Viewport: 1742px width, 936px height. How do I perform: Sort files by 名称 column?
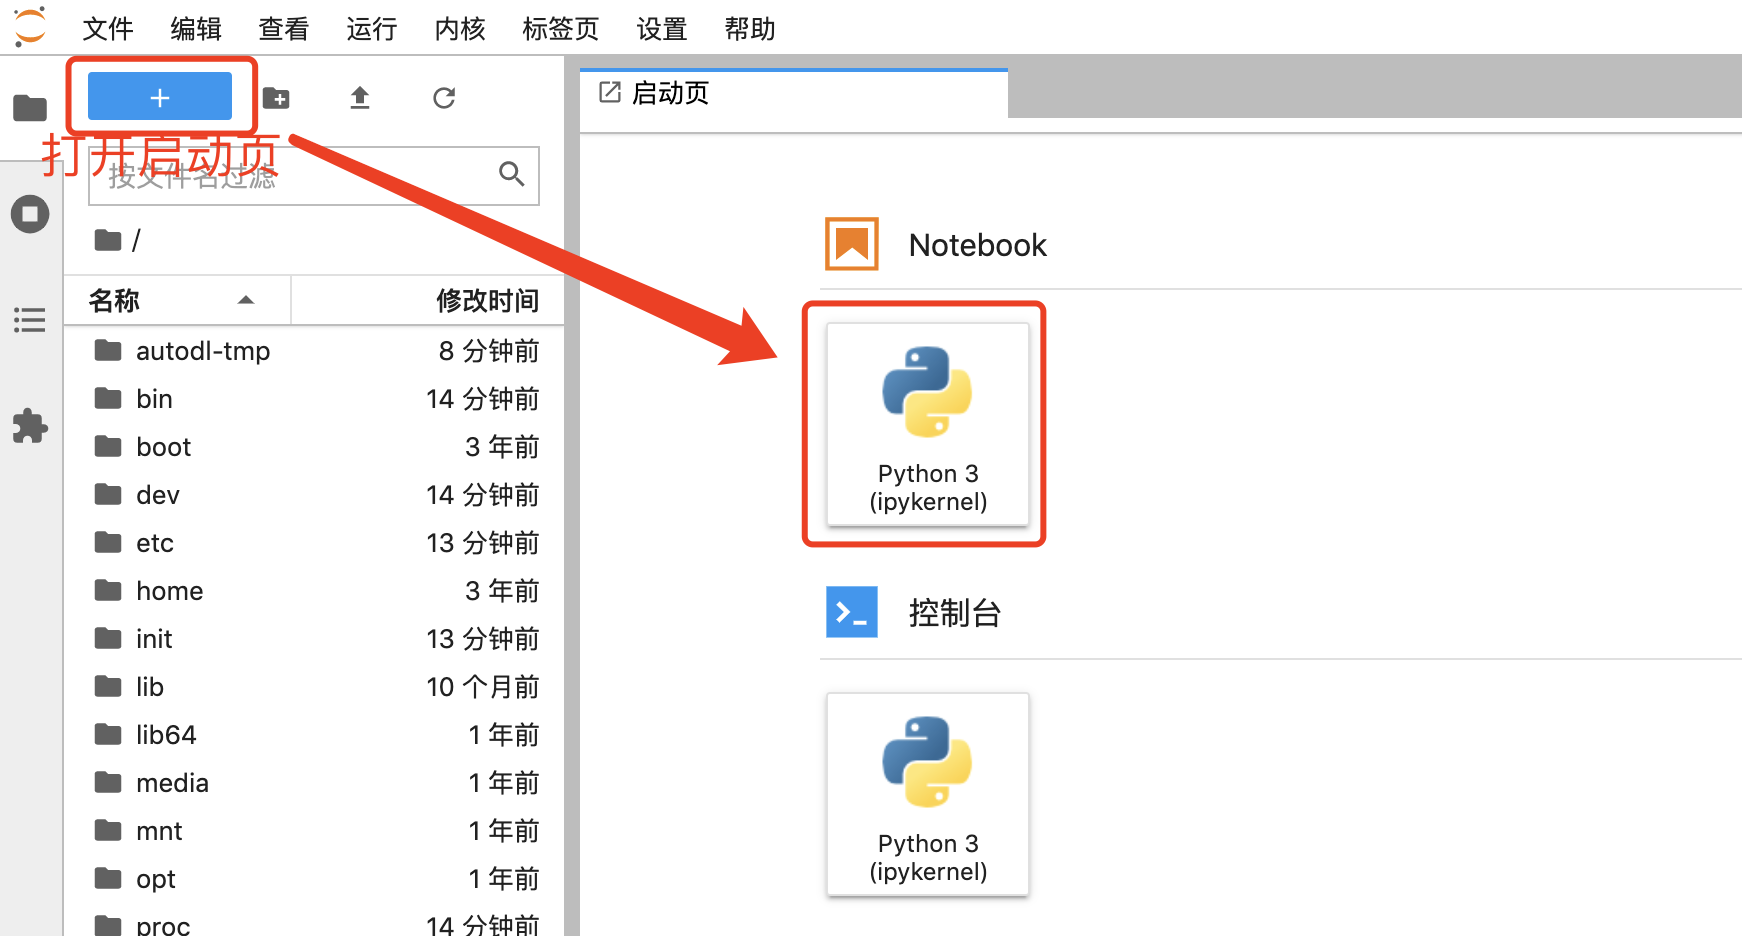click(113, 300)
